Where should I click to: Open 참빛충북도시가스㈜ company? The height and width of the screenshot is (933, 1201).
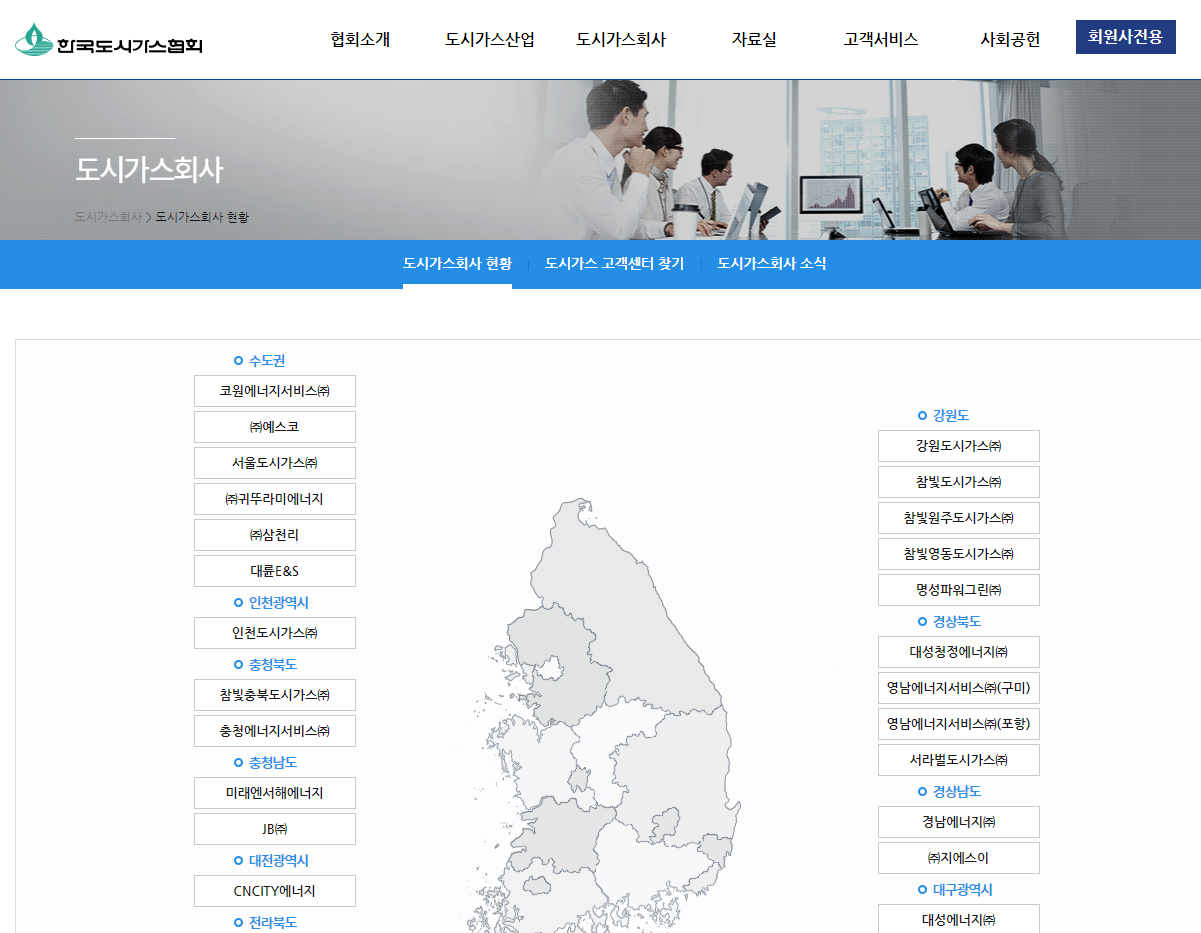(x=275, y=695)
